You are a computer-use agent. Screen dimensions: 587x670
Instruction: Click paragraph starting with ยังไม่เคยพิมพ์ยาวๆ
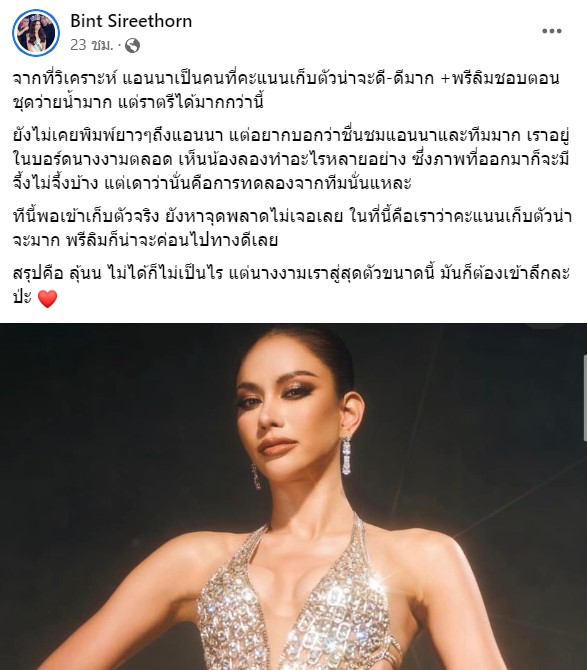tap(291, 159)
